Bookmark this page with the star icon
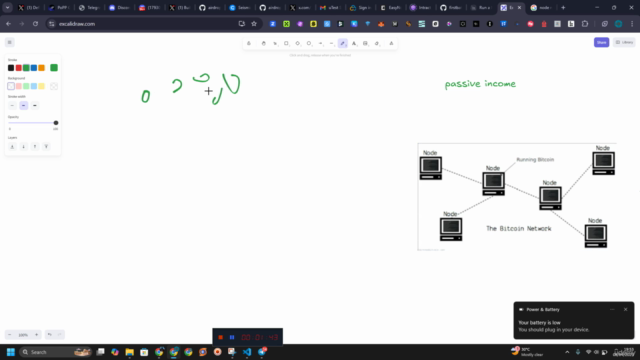 [254, 24]
